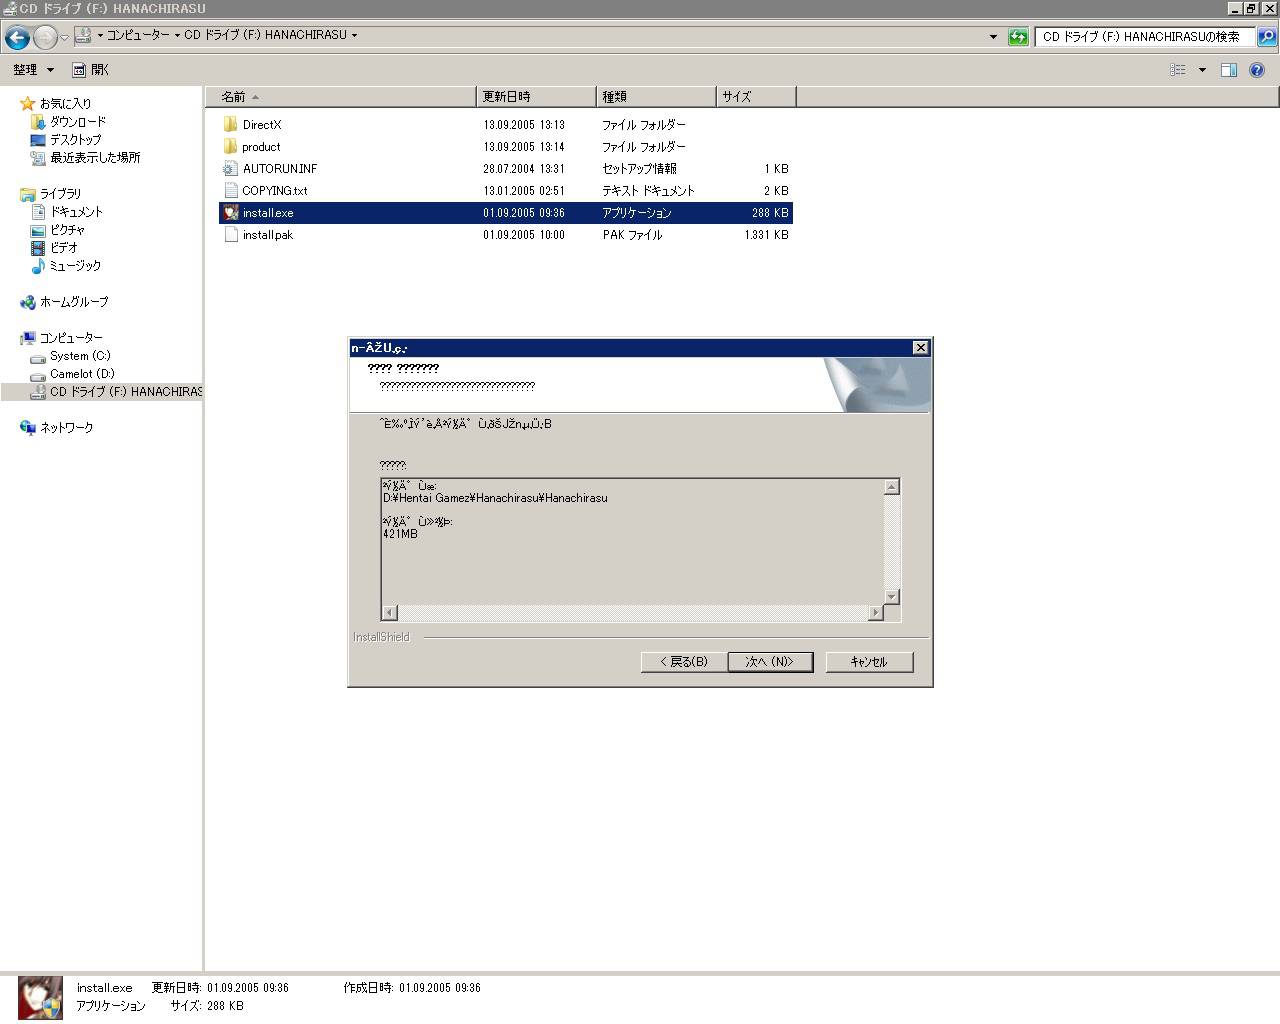1280x1024 pixels.
Task: Expand the dropdown arrow after HANACHIRASU breadcrumb
Action: (x=354, y=35)
